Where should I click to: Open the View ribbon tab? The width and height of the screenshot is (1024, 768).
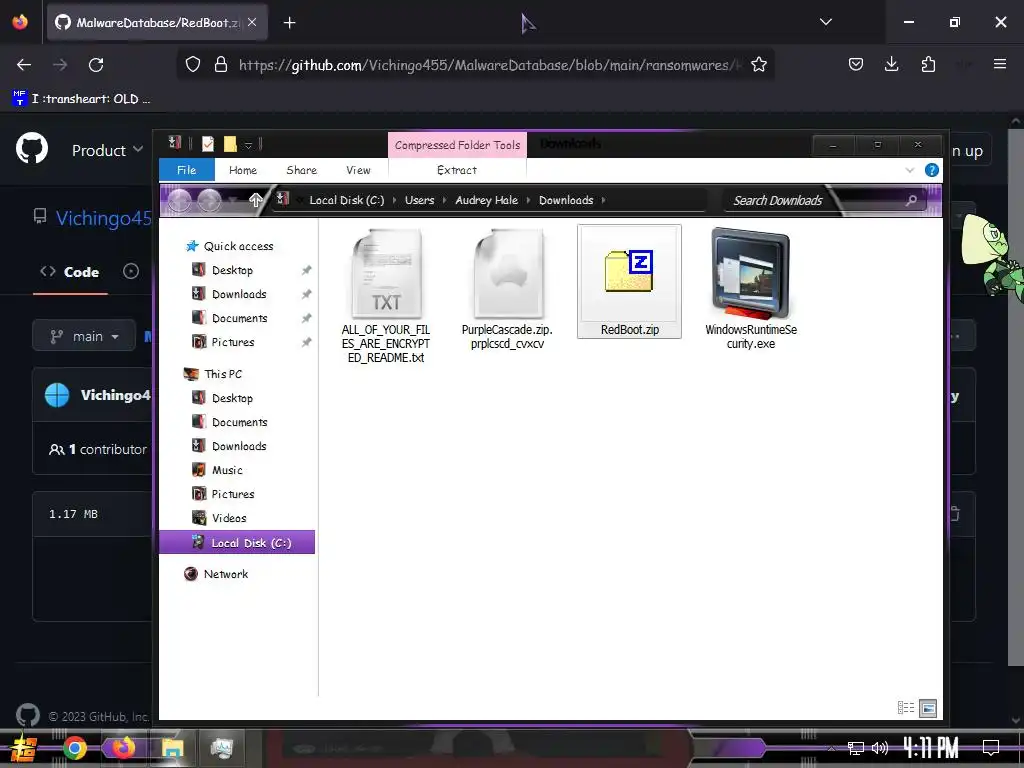(358, 170)
